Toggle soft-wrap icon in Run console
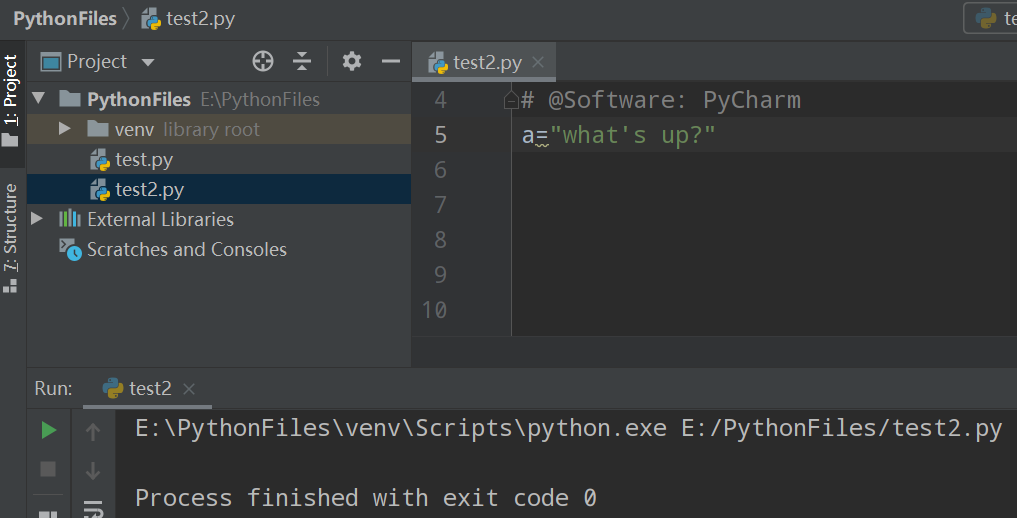The image size is (1017, 518). point(93,509)
